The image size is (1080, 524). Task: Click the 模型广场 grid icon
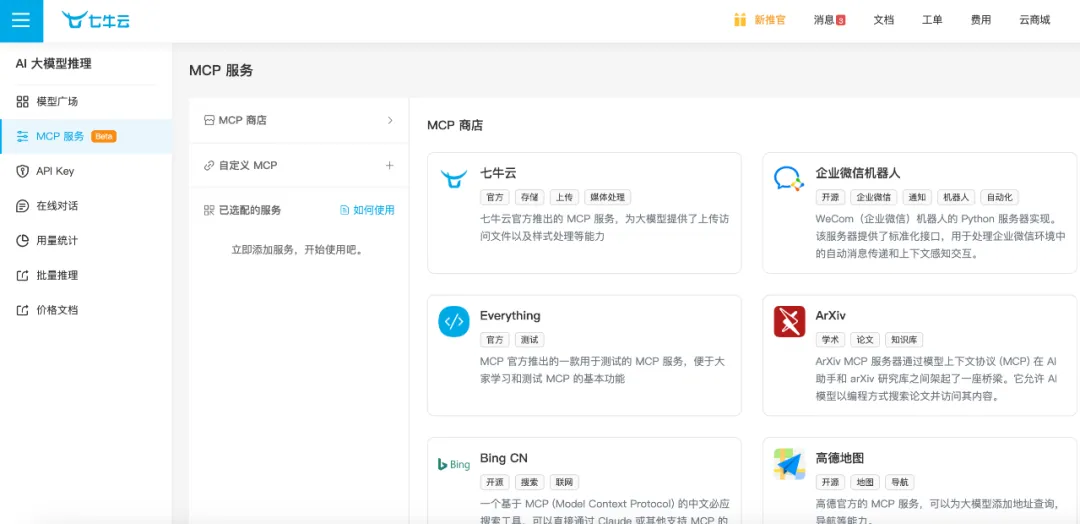pos(23,102)
